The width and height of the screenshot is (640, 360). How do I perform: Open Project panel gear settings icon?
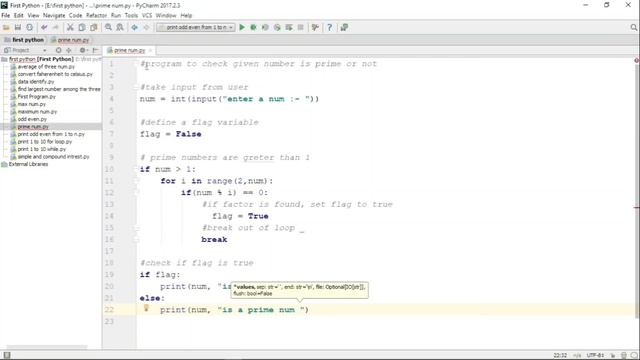tap(83, 50)
